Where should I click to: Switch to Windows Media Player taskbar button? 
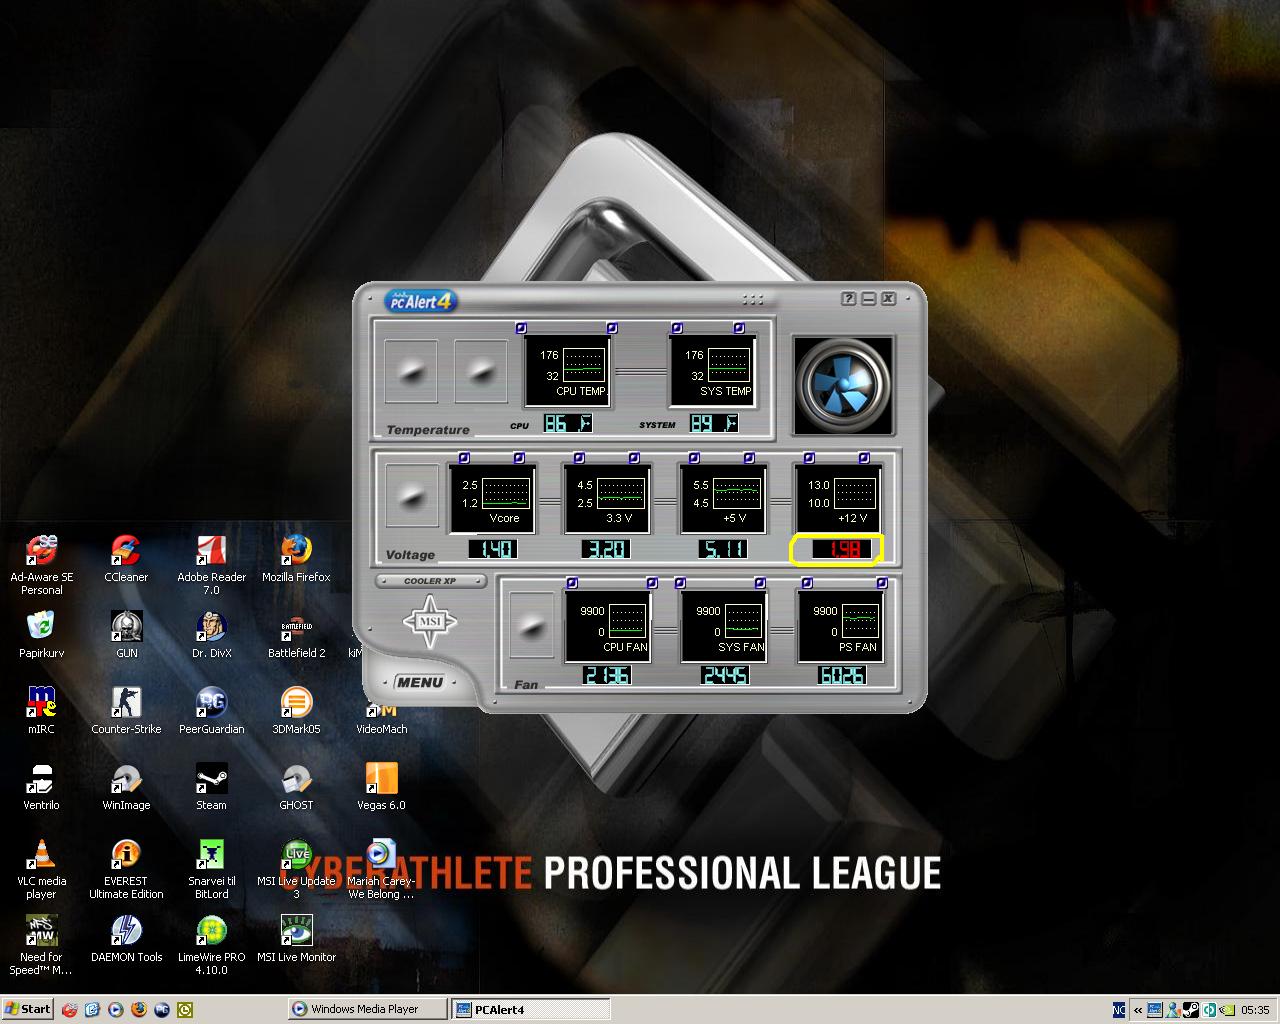(x=366, y=1009)
